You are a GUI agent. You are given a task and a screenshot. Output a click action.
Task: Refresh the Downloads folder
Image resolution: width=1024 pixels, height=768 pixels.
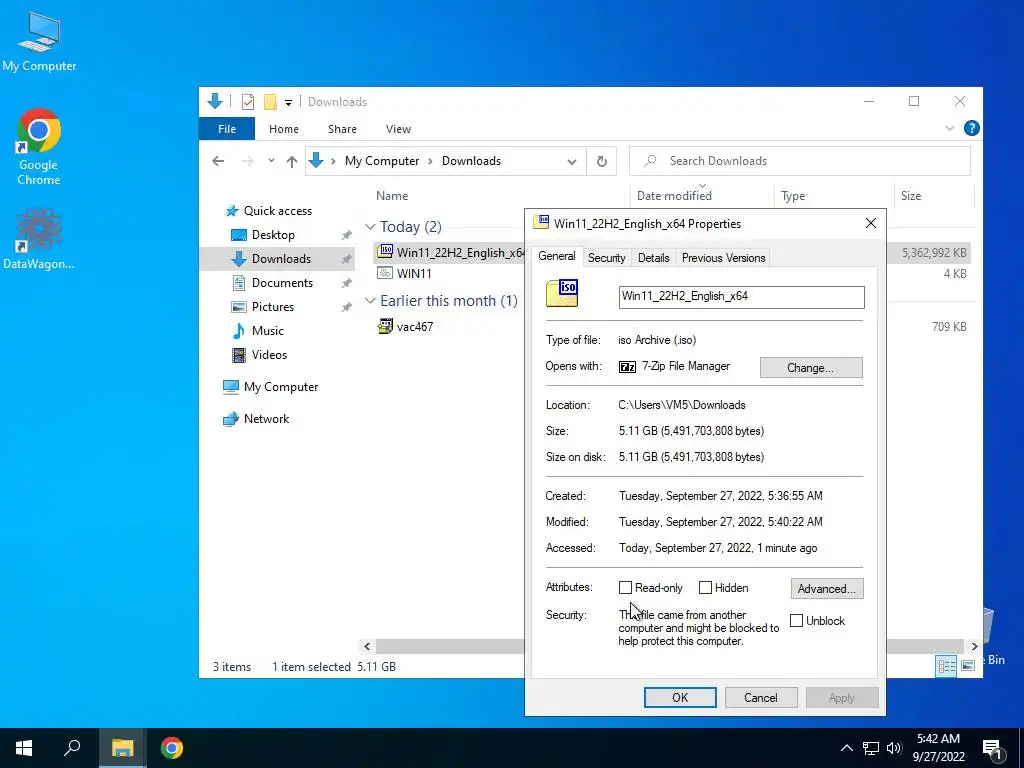601,161
